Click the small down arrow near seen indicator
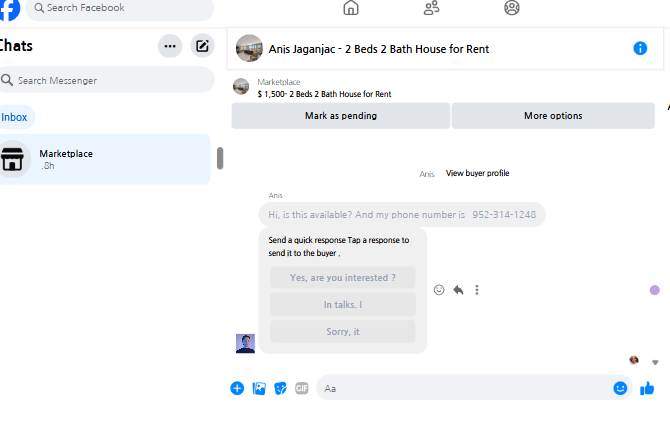 point(655,362)
